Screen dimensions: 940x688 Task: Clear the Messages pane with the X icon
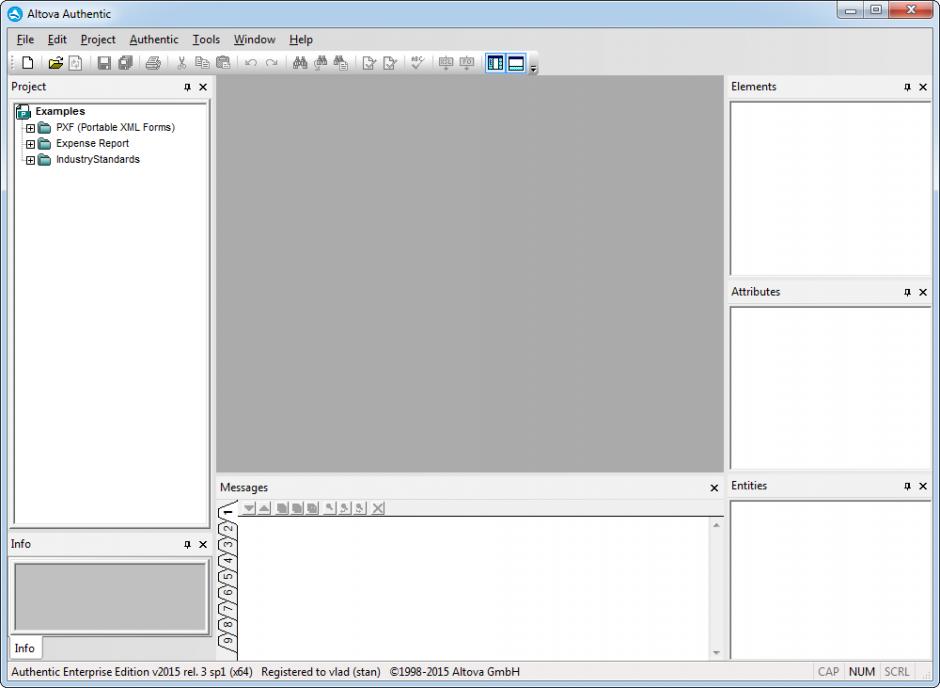pos(378,508)
